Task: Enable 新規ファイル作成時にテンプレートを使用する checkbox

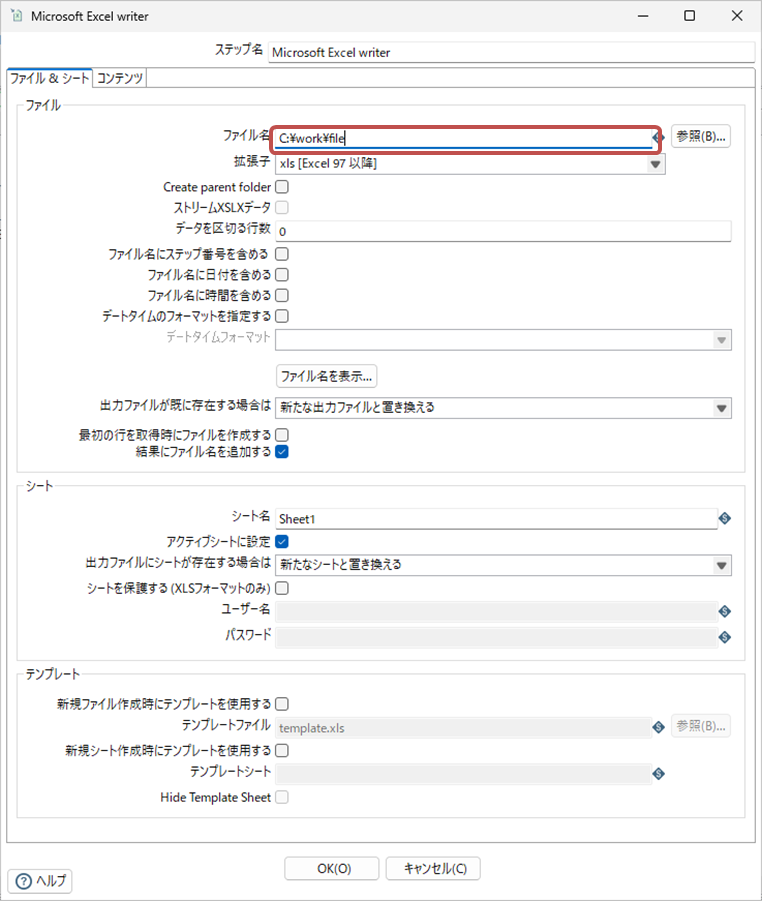Action: click(x=282, y=704)
